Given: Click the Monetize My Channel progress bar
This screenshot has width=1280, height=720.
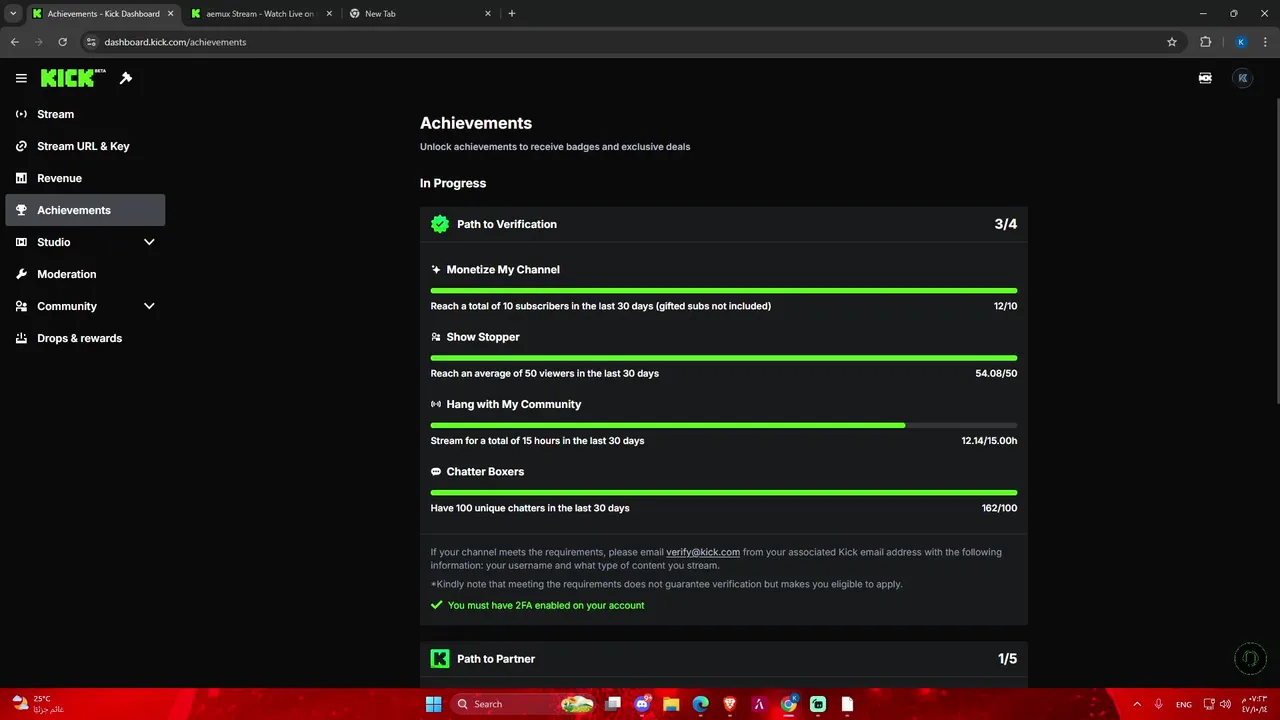Looking at the screenshot, I should click(724, 291).
